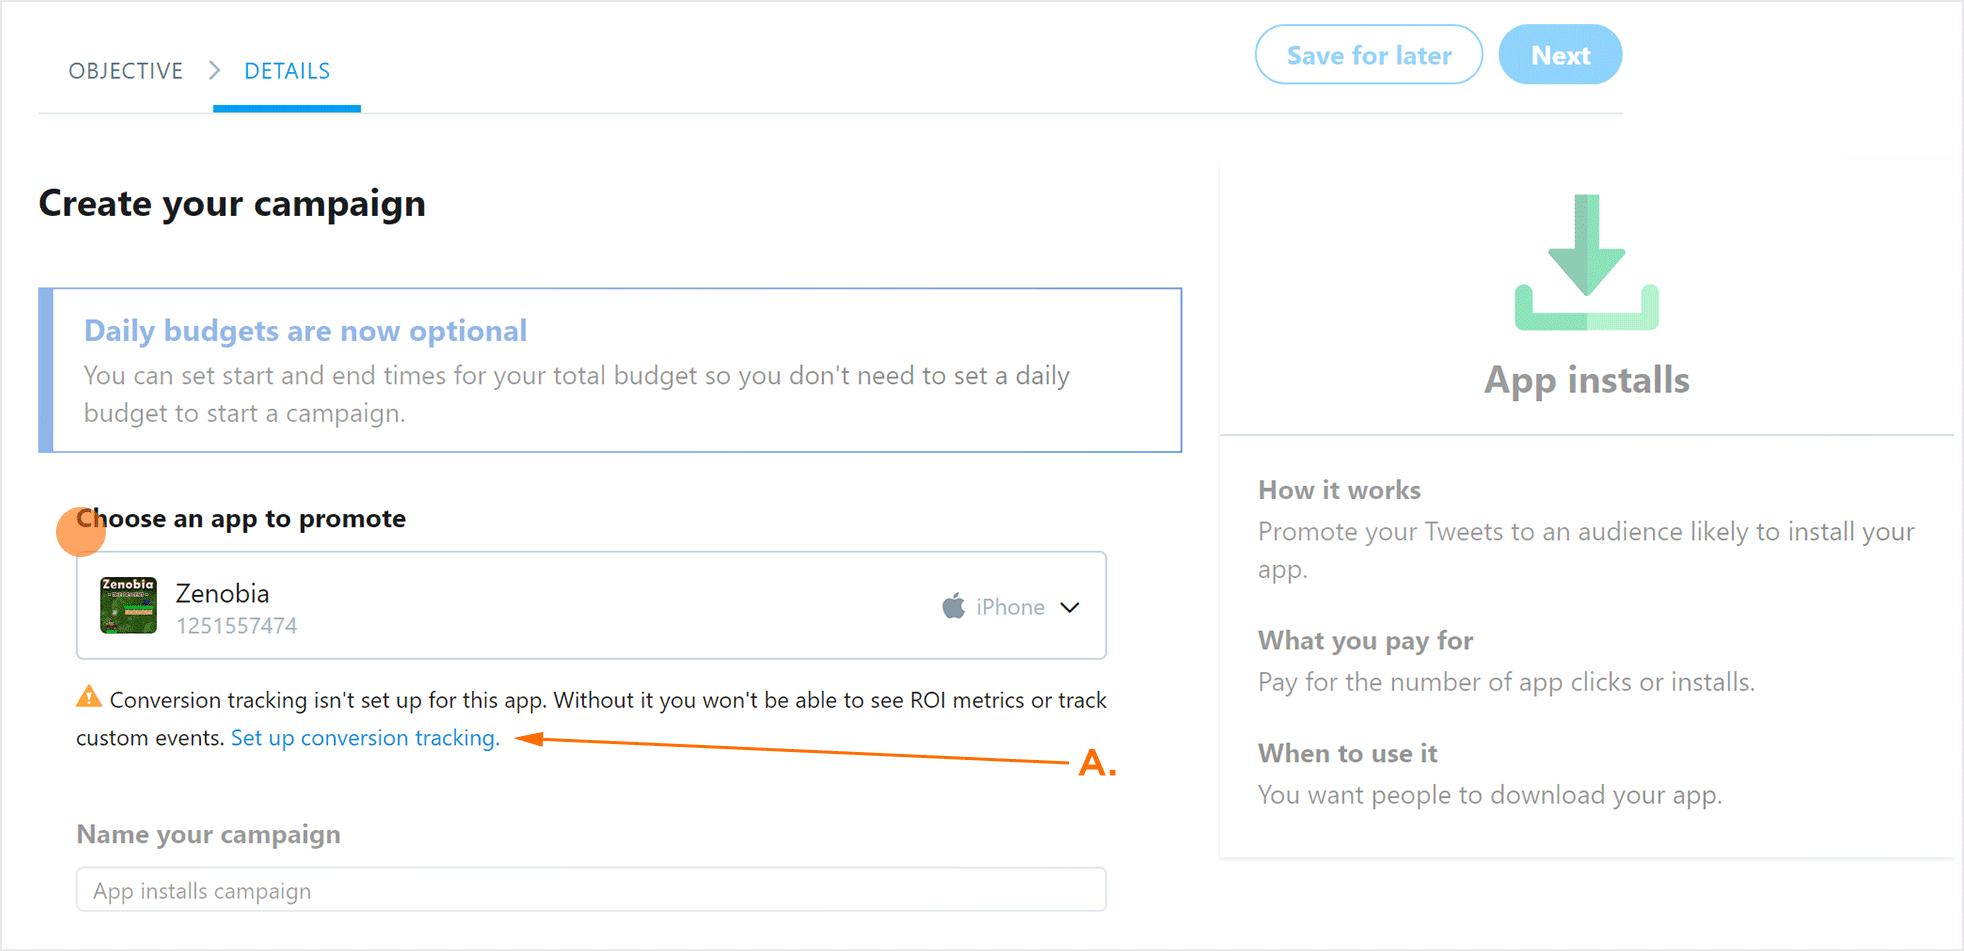Focus the campaign name input field
The image size is (1964, 951).
click(x=591, y=890)
